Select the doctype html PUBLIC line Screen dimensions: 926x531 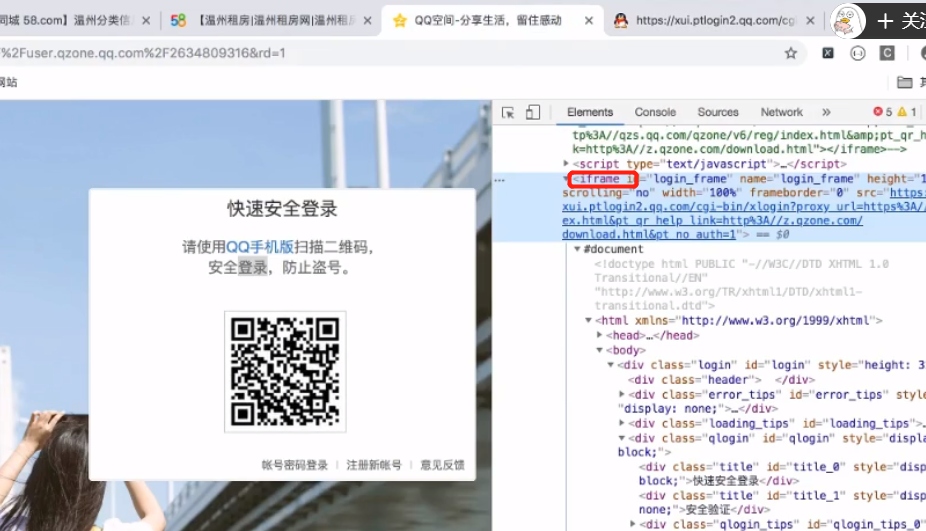742,285
